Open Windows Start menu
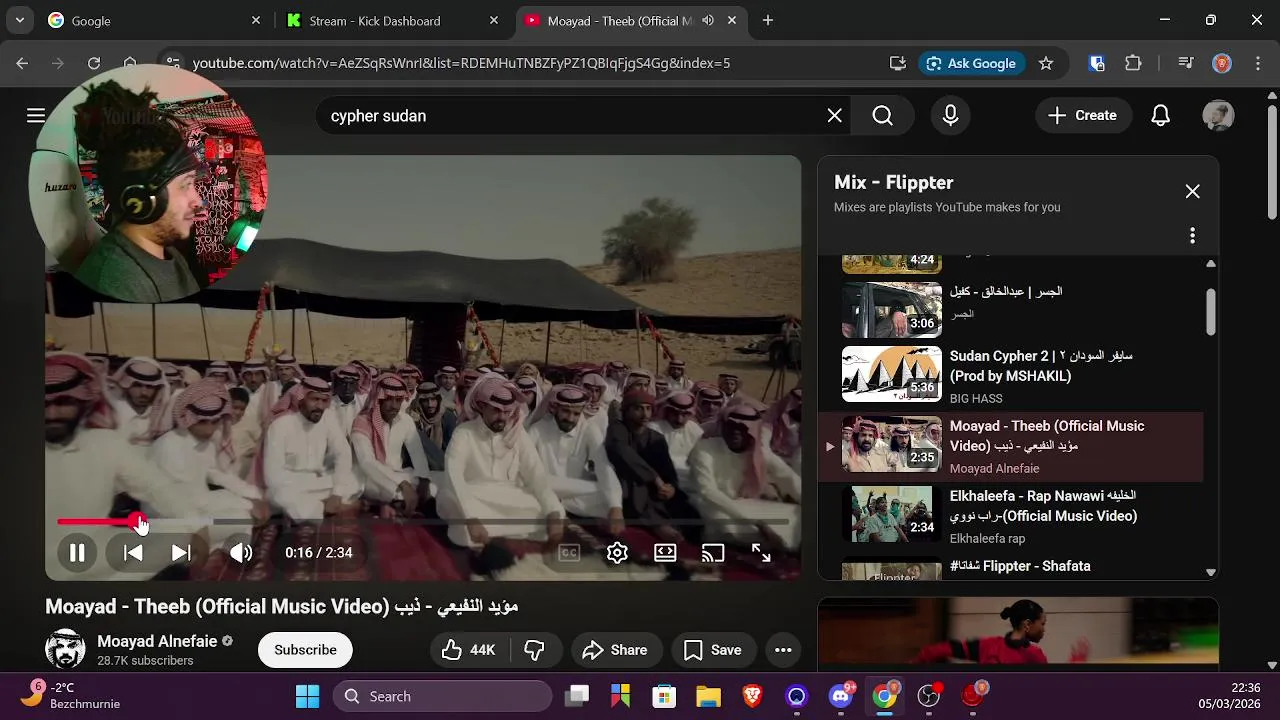 307,696
